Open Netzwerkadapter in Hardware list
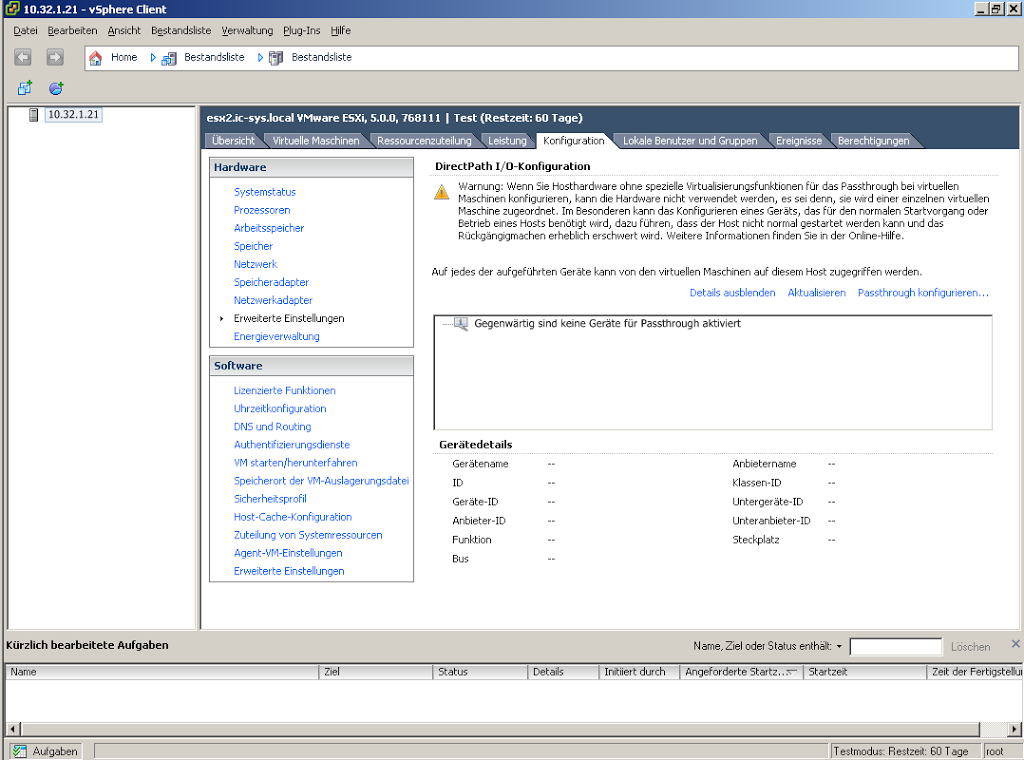 (x=273, y=300)
